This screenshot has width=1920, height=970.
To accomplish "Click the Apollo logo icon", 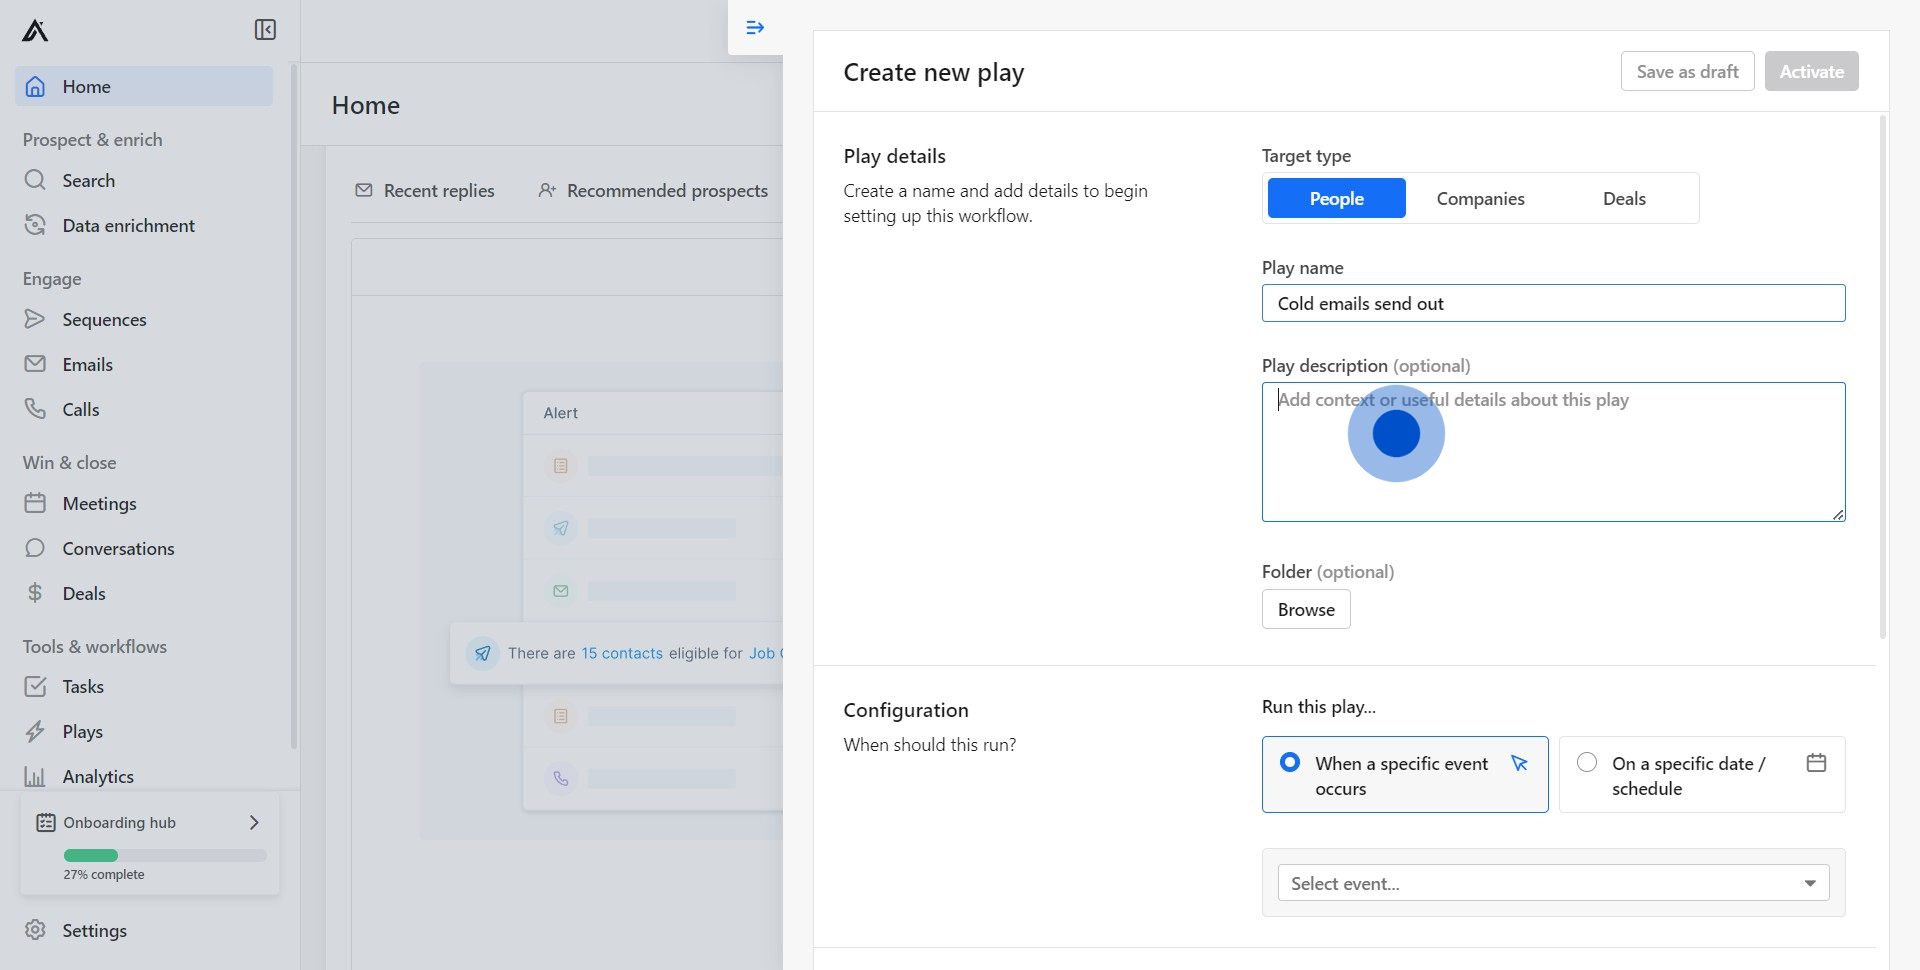I will tap(35, 30).
